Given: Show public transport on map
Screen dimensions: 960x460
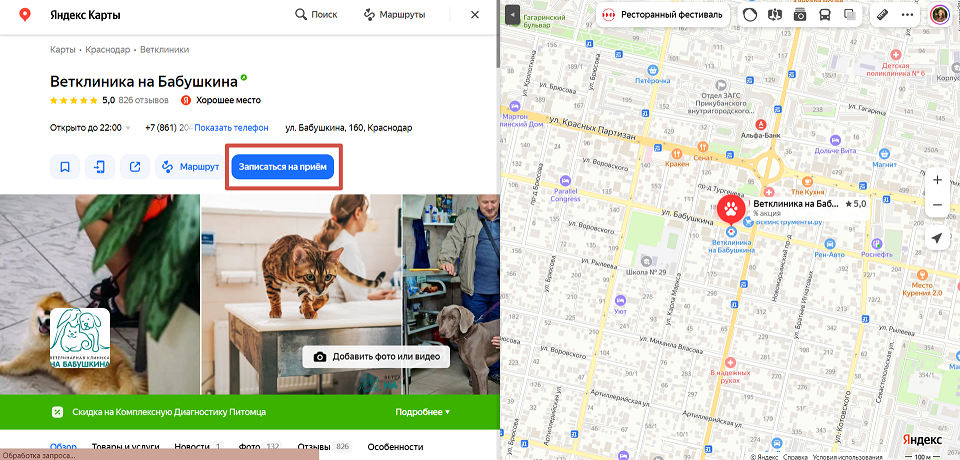Looking at the screenshot, I should (x=824, y=15).
